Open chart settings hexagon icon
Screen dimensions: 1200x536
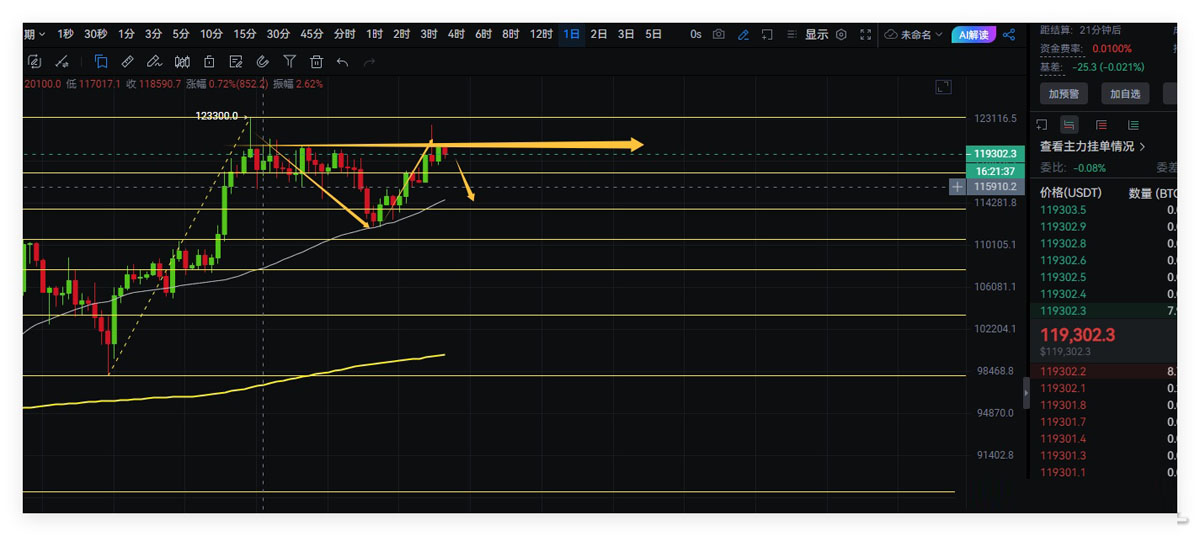coord(841,34)
